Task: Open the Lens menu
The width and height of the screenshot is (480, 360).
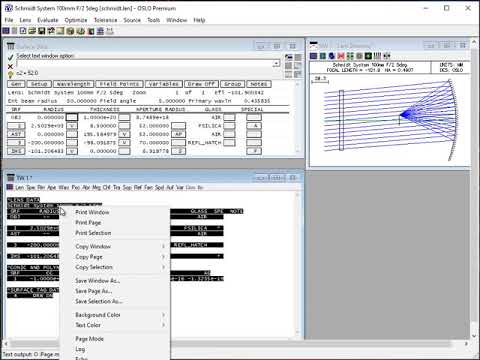Action: pyautogui.click(x=25, y=20)
